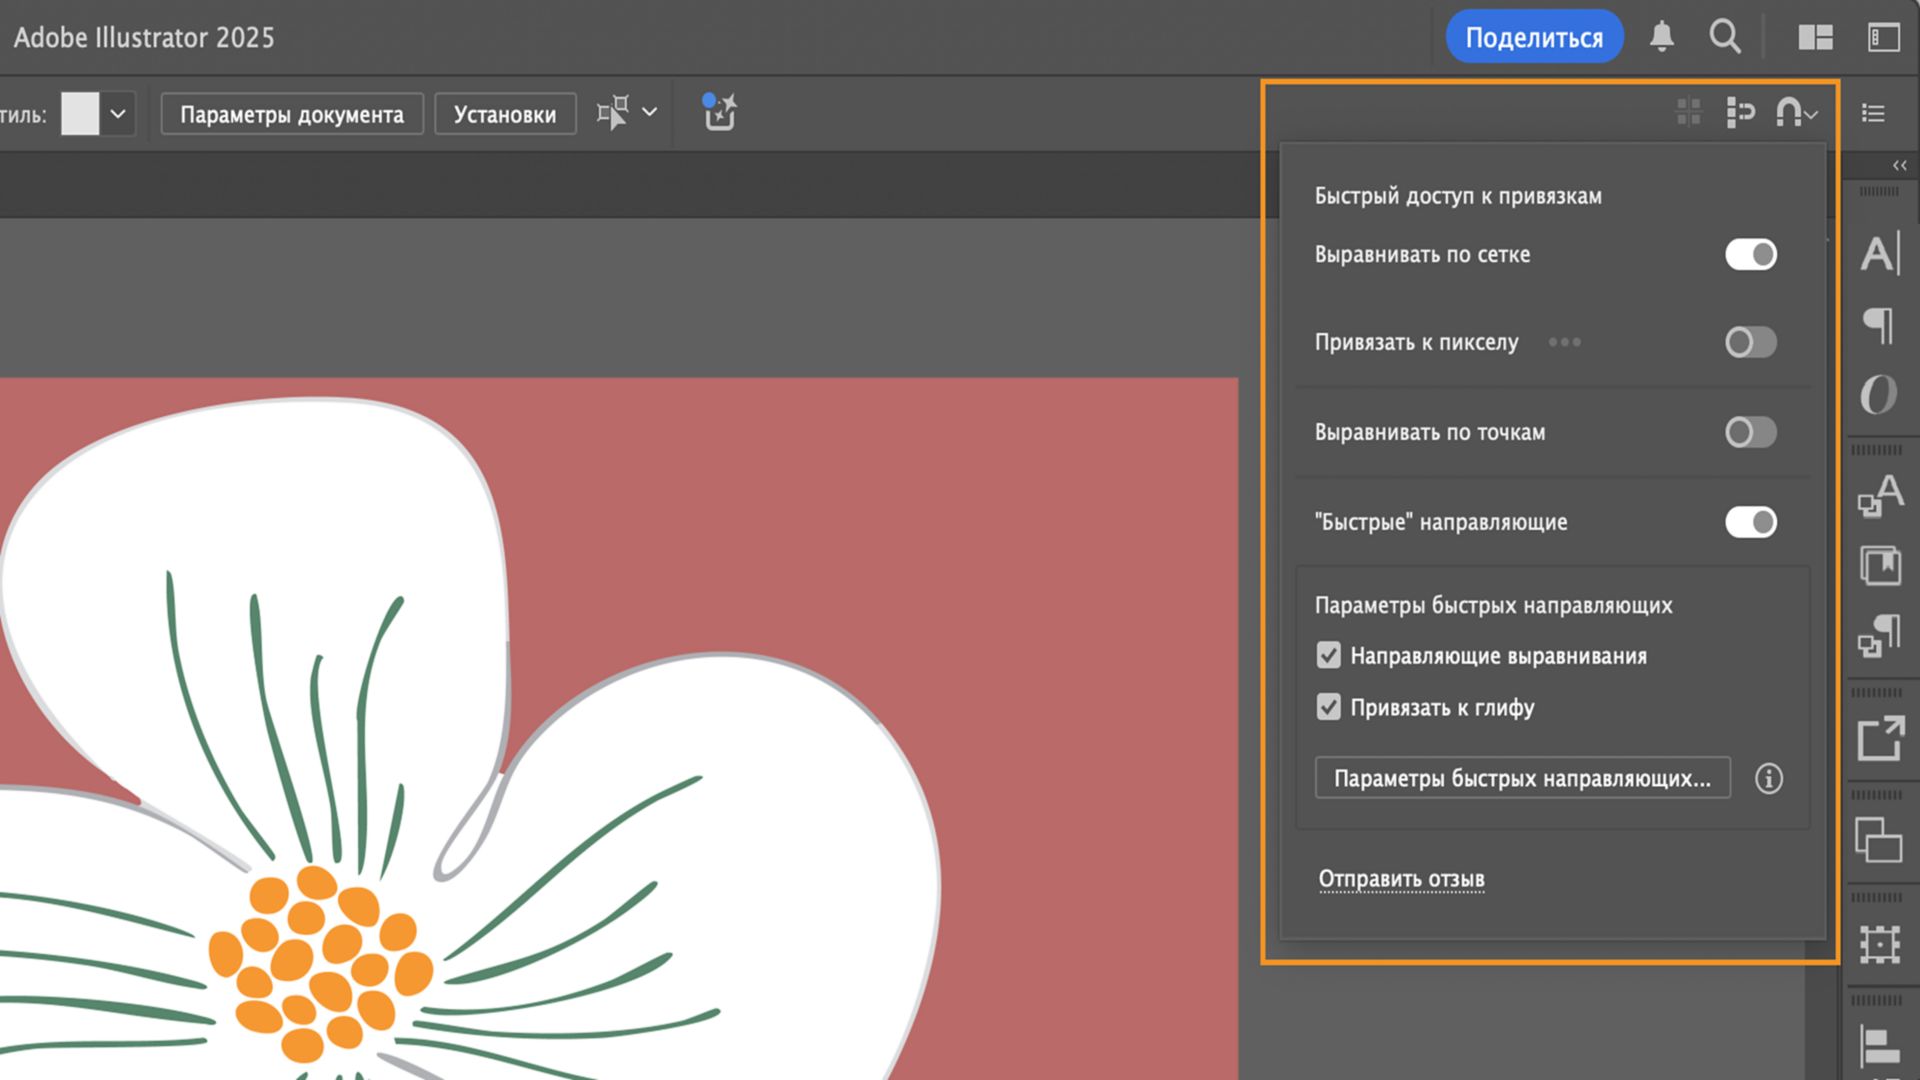Expand the selection alignment dropdown arrow
This screenshot has width=1920, height=1080.
pos(650,112)
